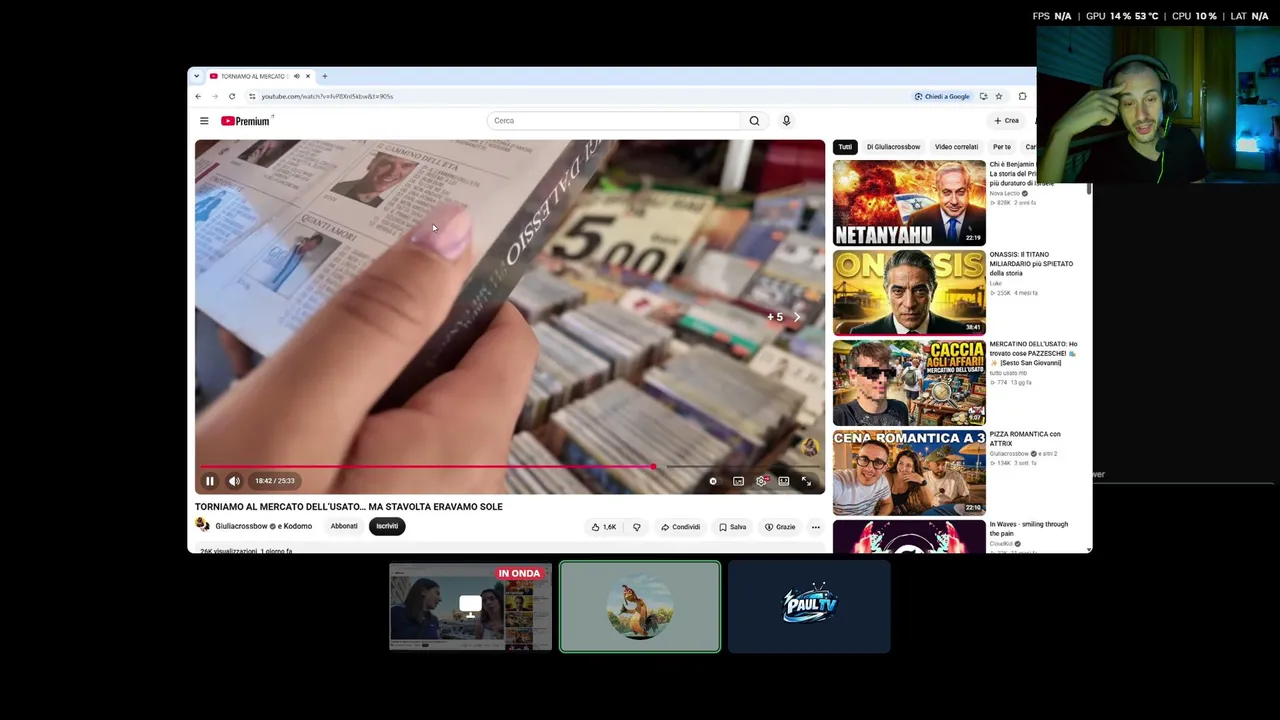The height and width of the screenshot is (720, 1280).
Task: Open the site info icon beside the URL
Action: 252,96
